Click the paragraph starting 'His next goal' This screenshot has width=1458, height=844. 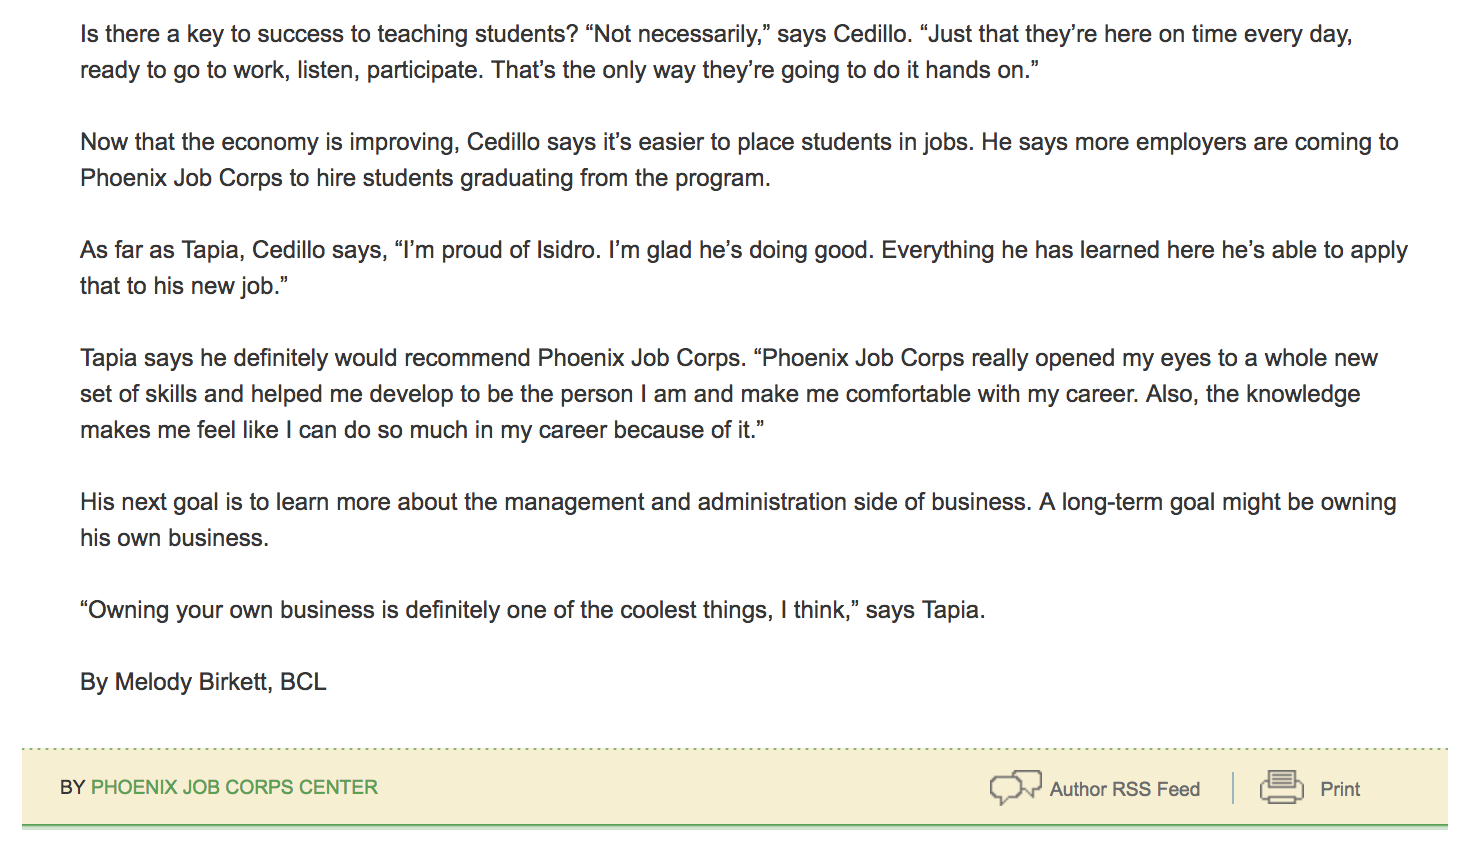[738, 520]
